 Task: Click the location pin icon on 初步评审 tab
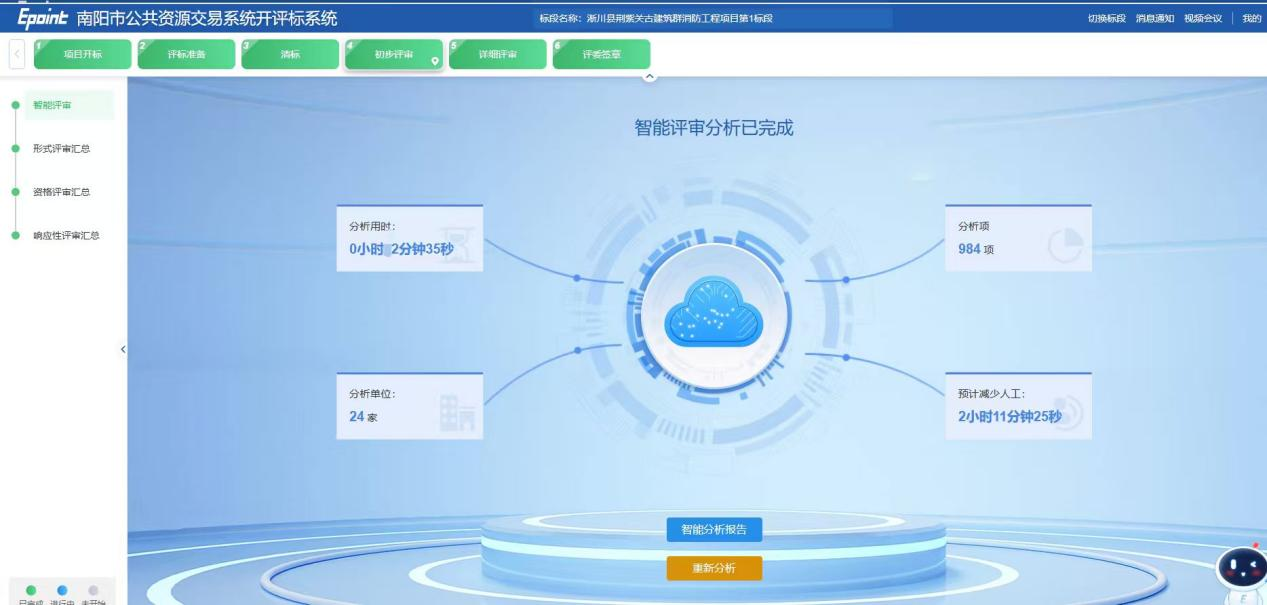click(435, 61)
